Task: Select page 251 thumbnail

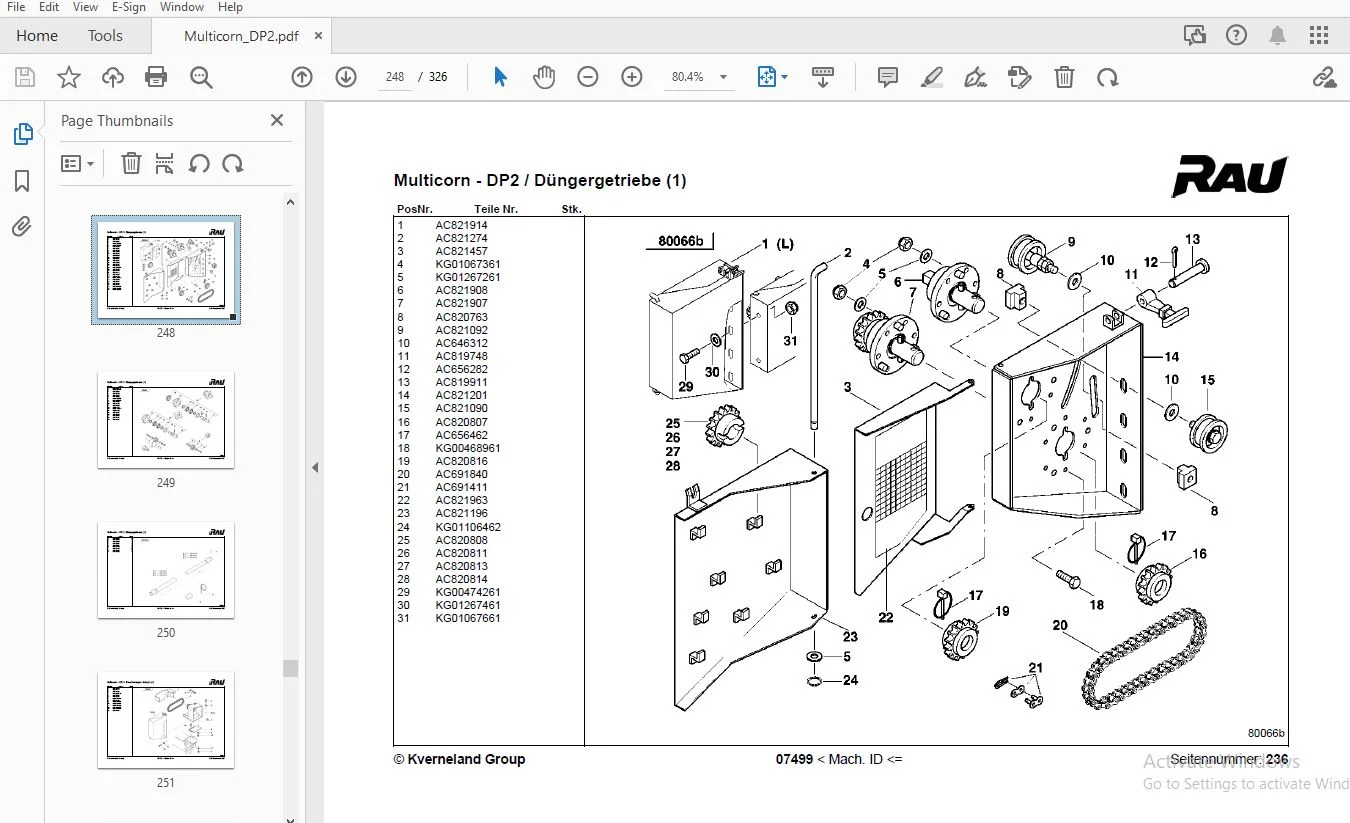Action: click(166, 720)
